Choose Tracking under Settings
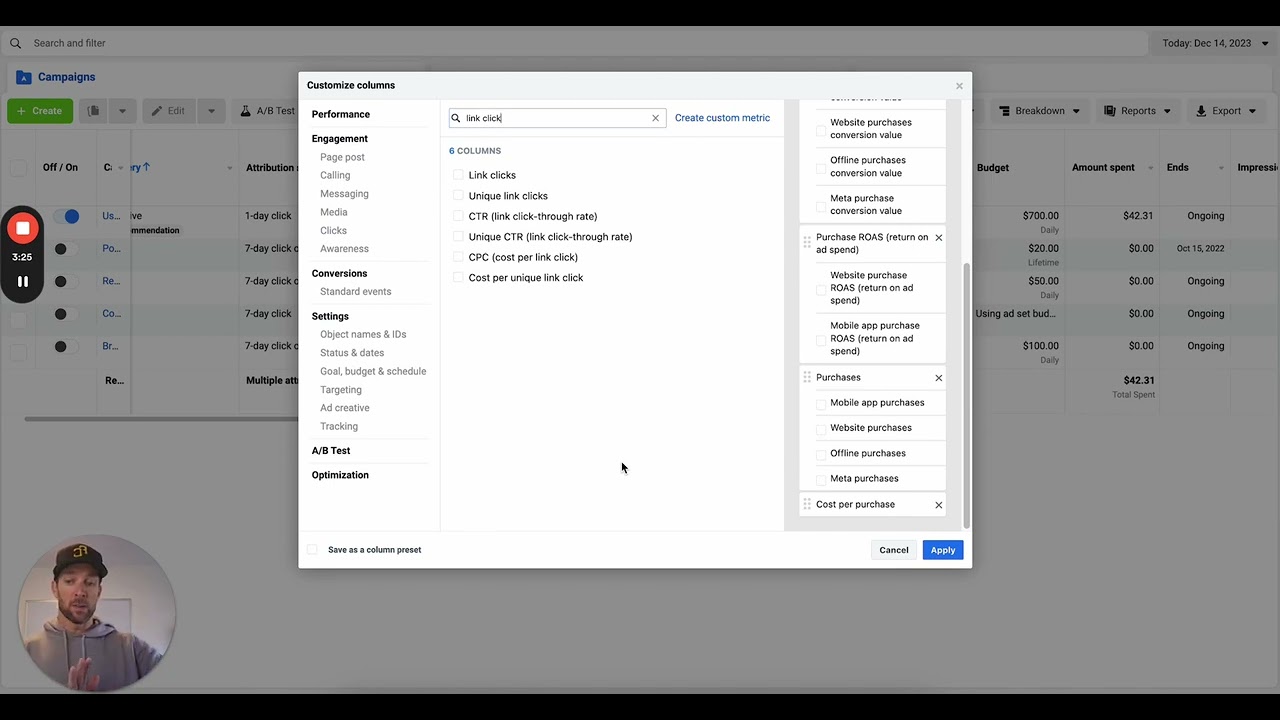Viewport: 1280px width, 720px height. coord(339,426)
